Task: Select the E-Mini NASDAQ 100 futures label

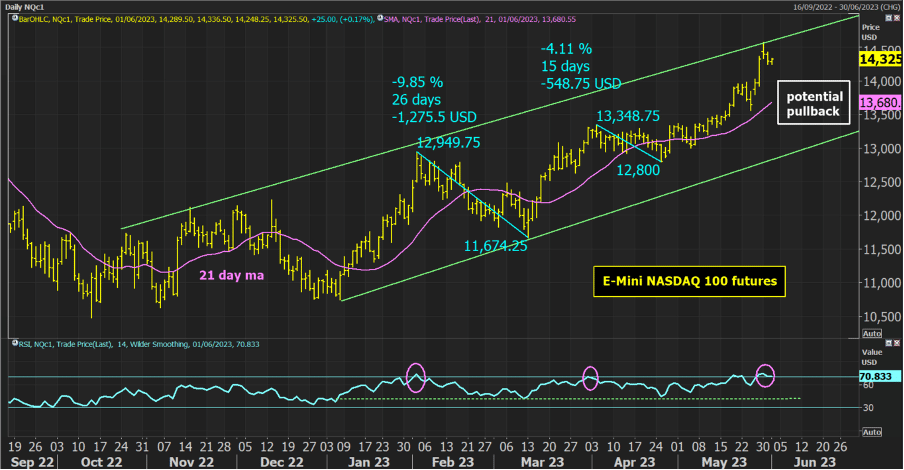Action: 690,281
